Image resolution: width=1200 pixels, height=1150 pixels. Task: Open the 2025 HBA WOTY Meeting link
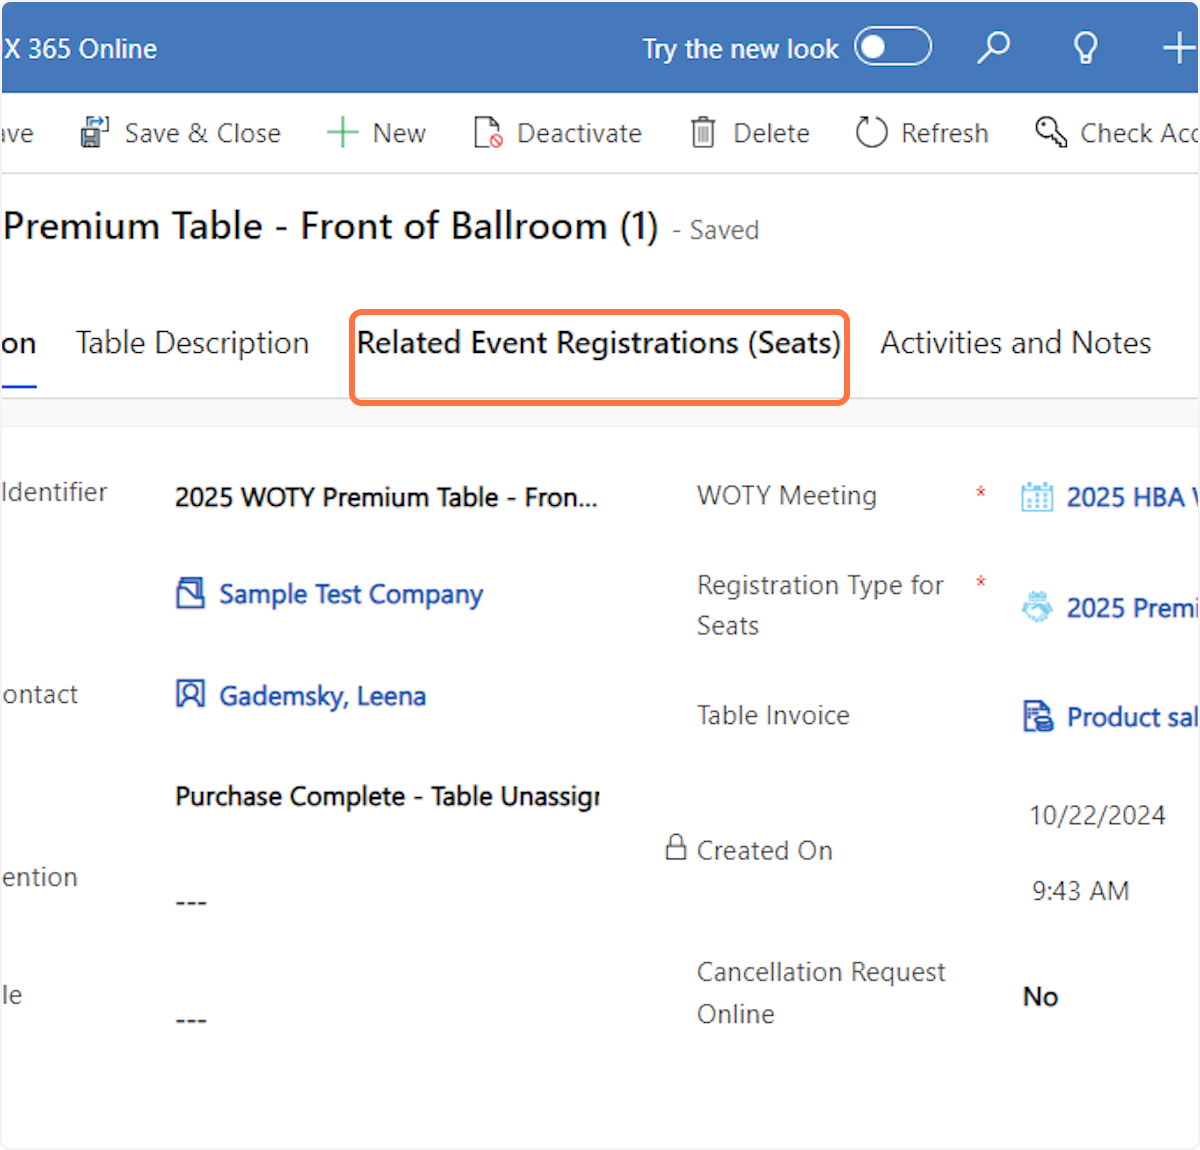pyautogui.click(x=1129, y=497)
